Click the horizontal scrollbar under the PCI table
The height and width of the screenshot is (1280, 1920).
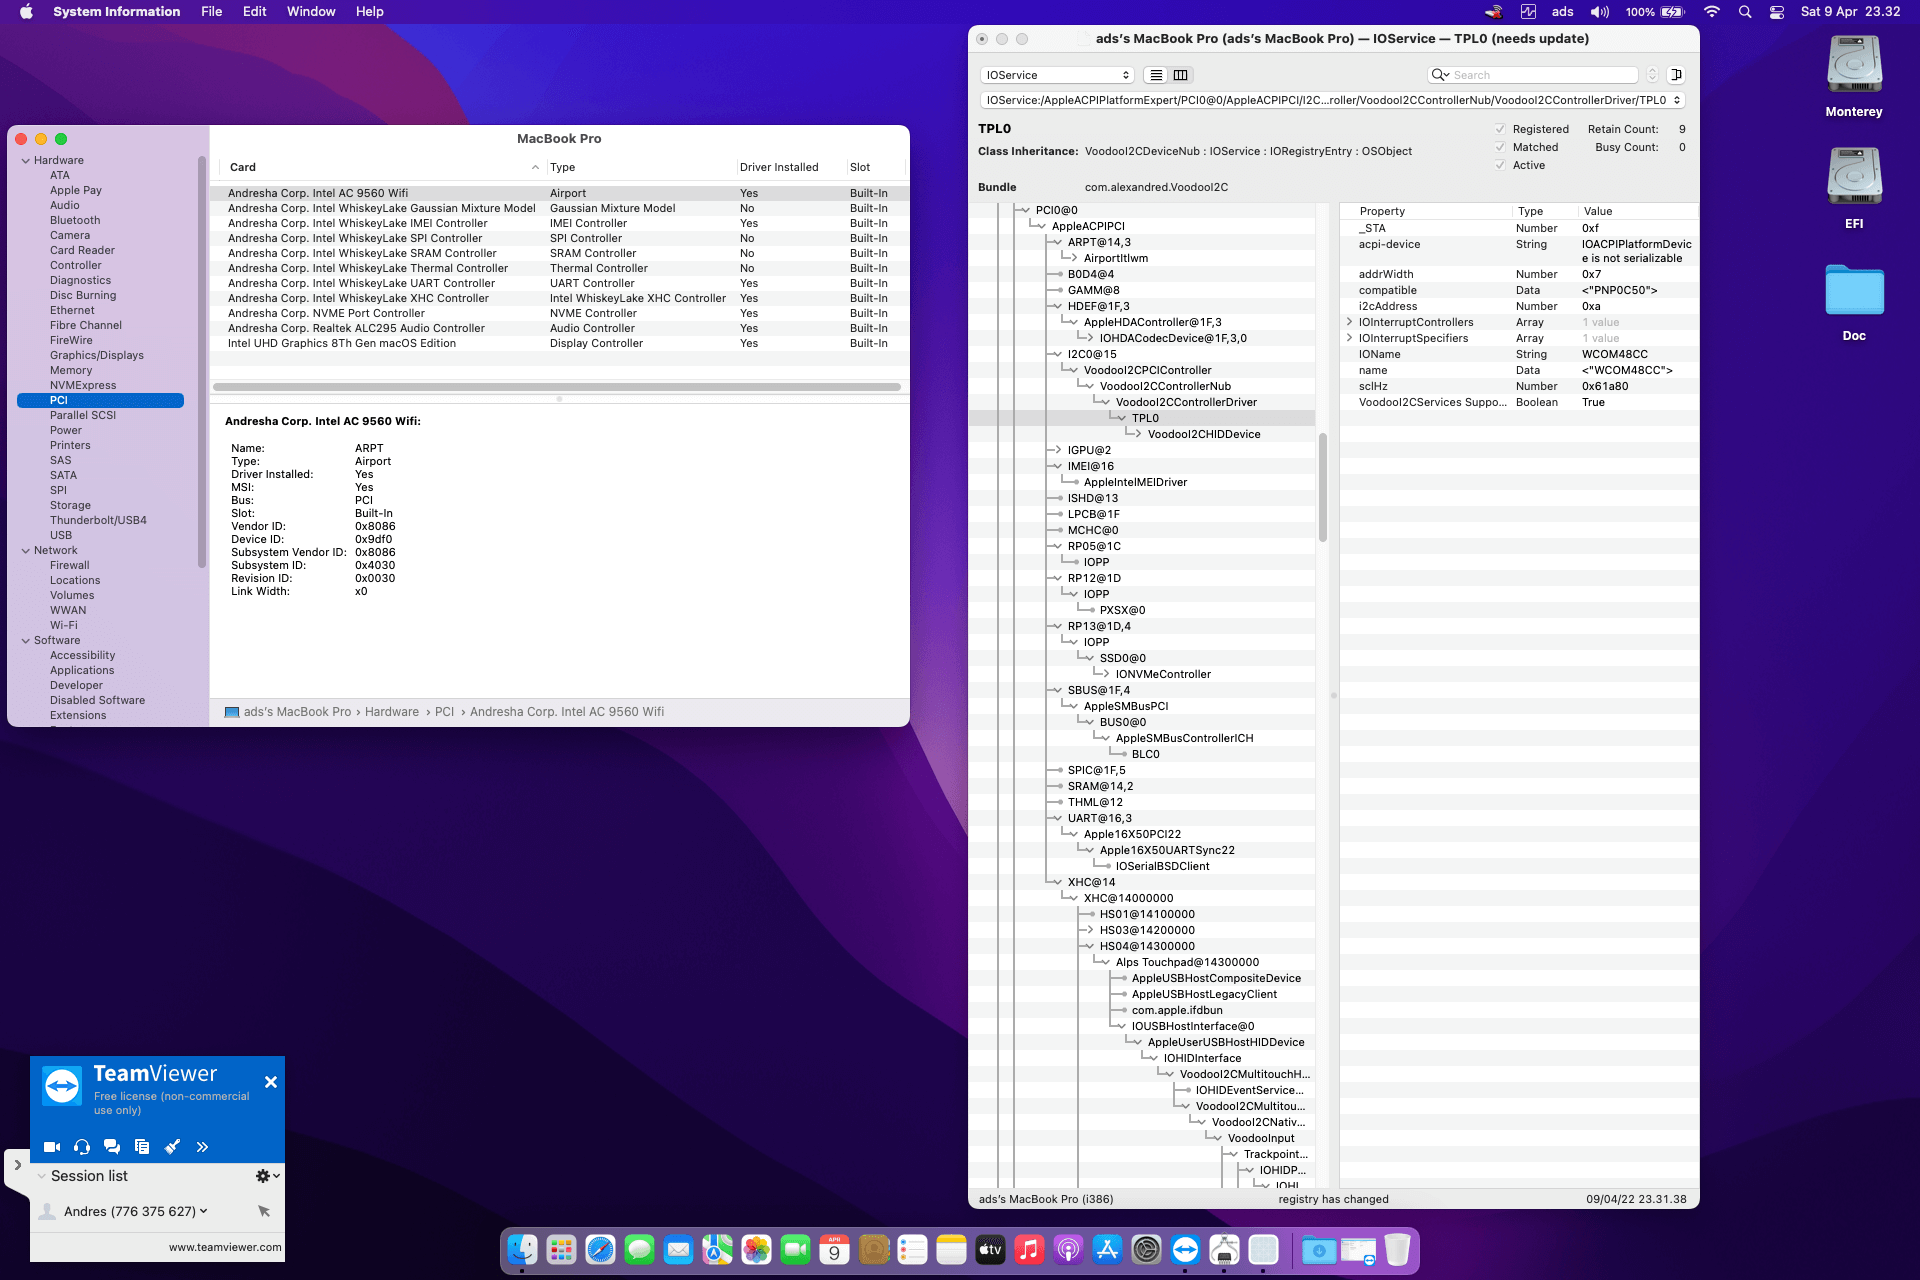click(557, 387)
